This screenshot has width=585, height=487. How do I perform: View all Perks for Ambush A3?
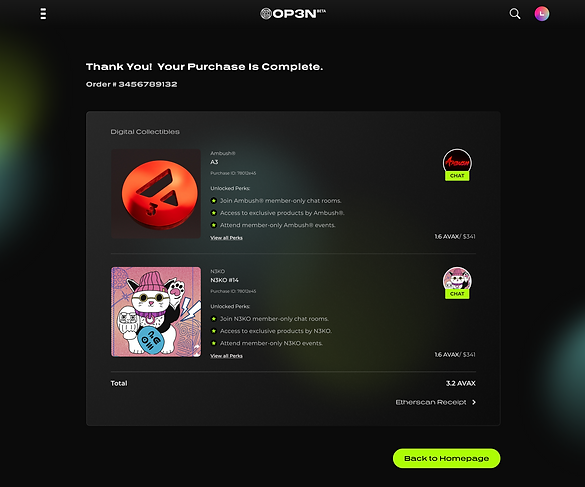click(226, 238)
